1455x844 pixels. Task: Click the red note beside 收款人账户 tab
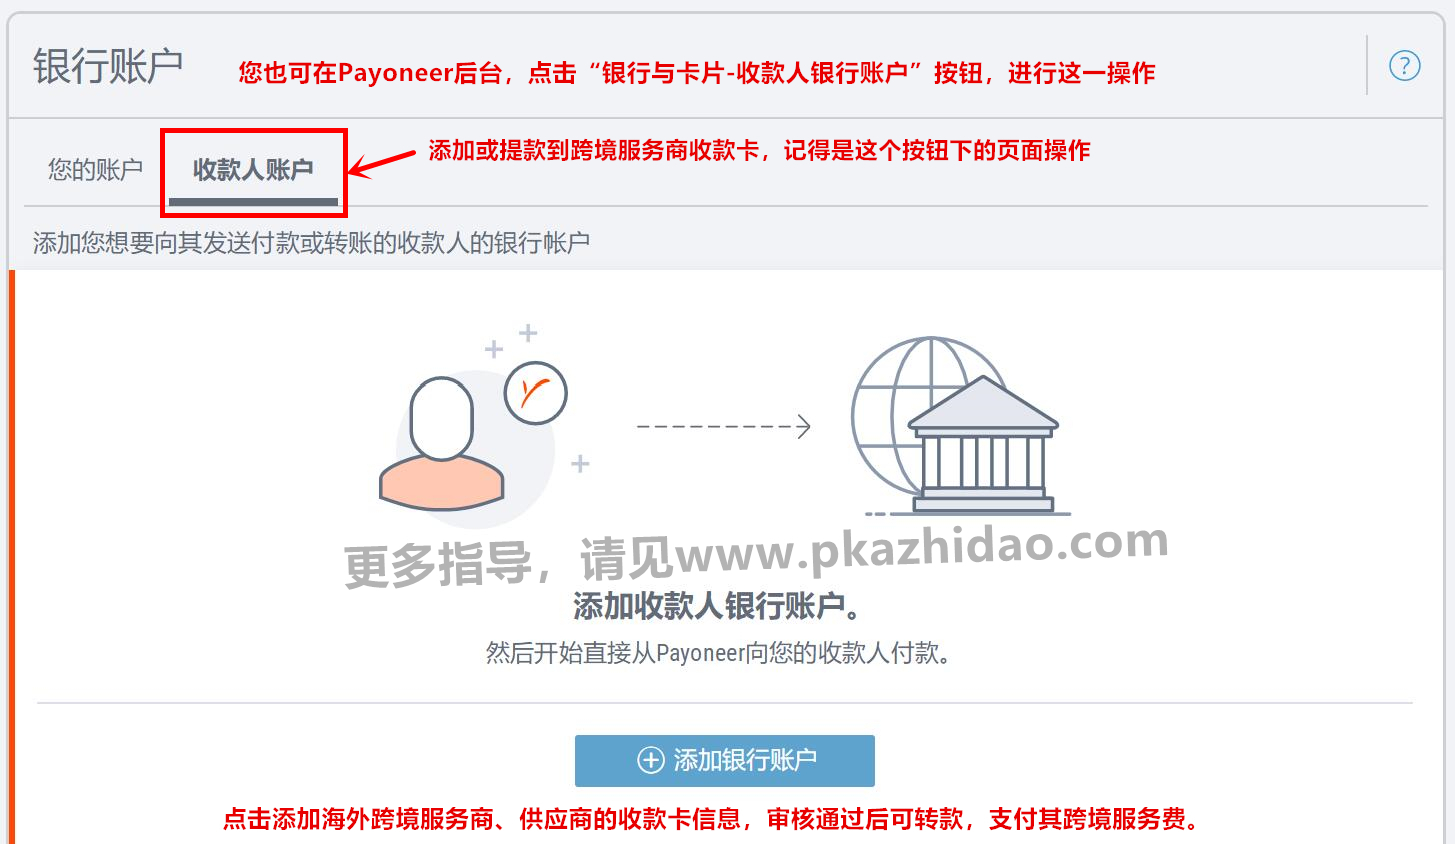(x=759, y=150)
